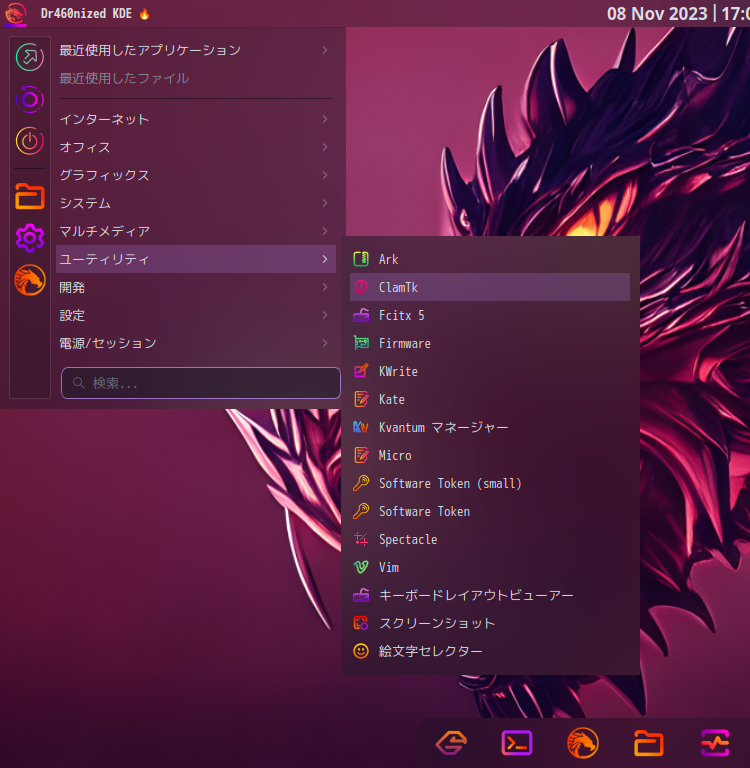The width and height of the screenshot is (750, 768).
Task: Click the Software Token (small) key icon
Action: (x=361, y=483)
